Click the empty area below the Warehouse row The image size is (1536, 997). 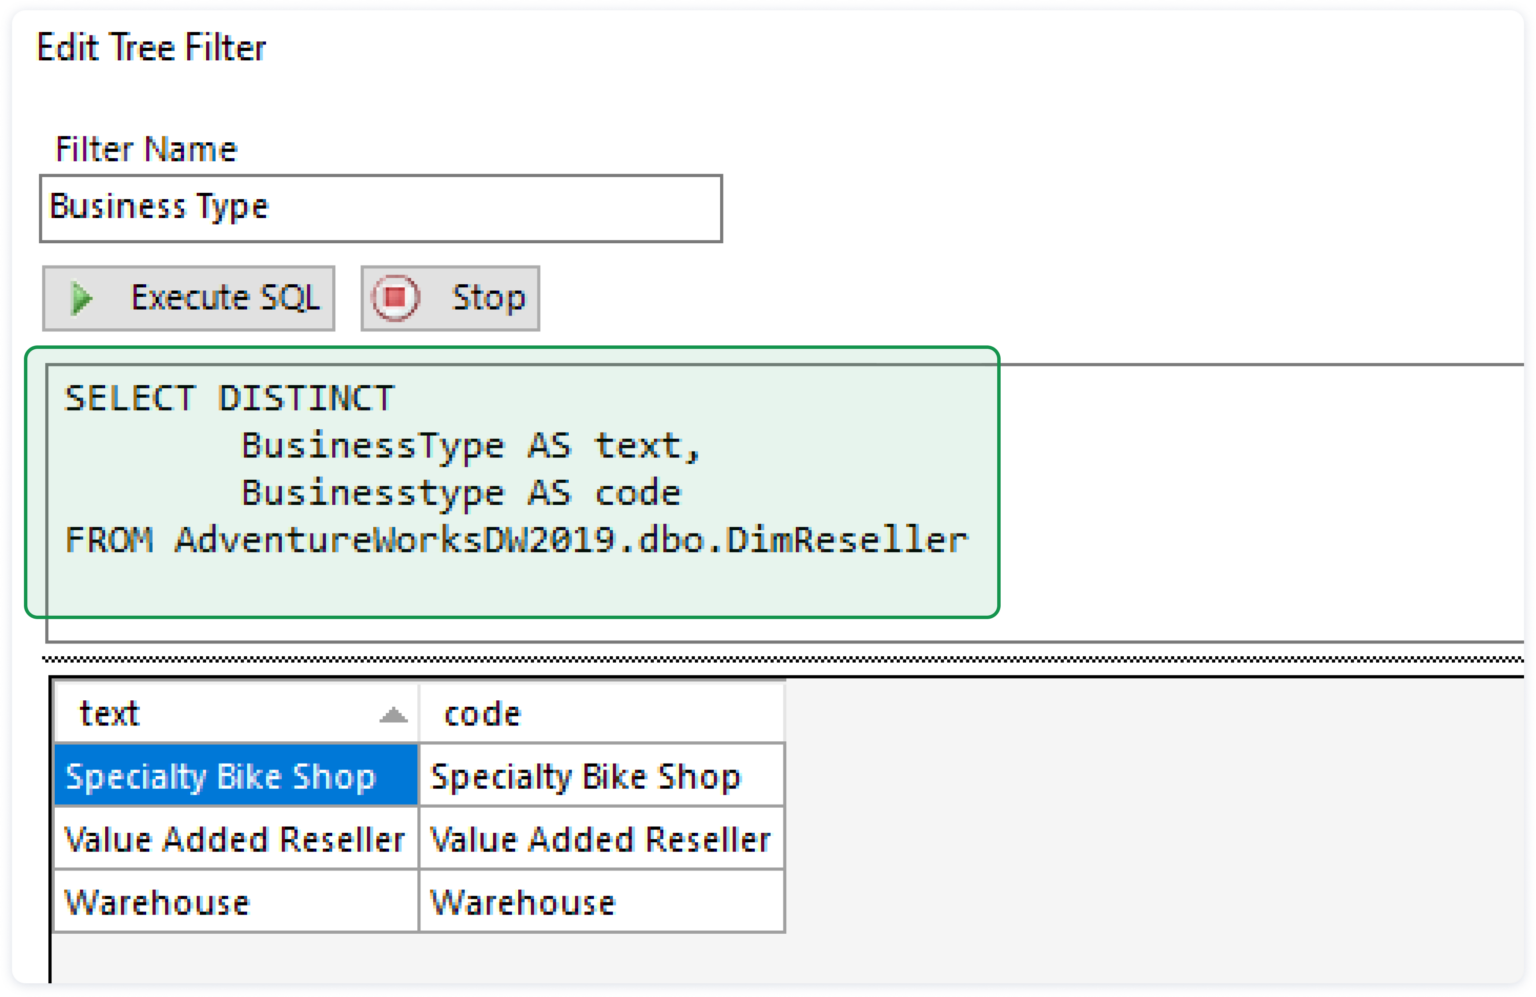tap(400, 958)
